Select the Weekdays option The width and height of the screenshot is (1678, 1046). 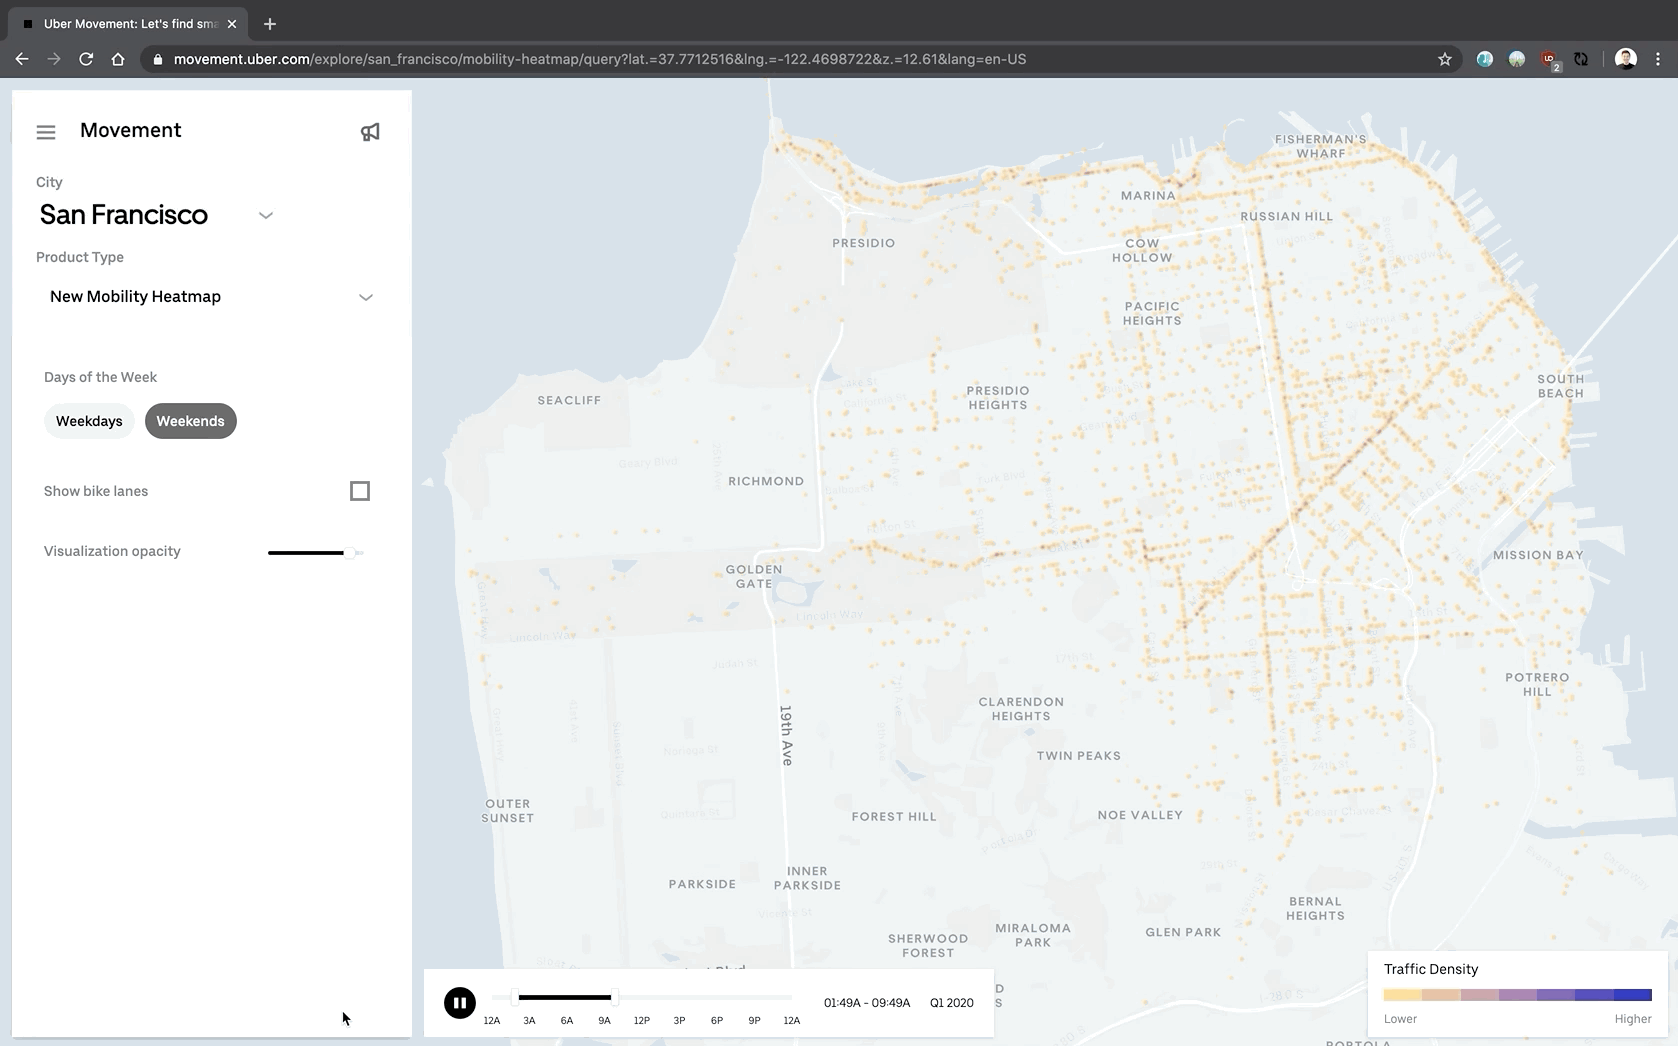(x=89, y=421)
